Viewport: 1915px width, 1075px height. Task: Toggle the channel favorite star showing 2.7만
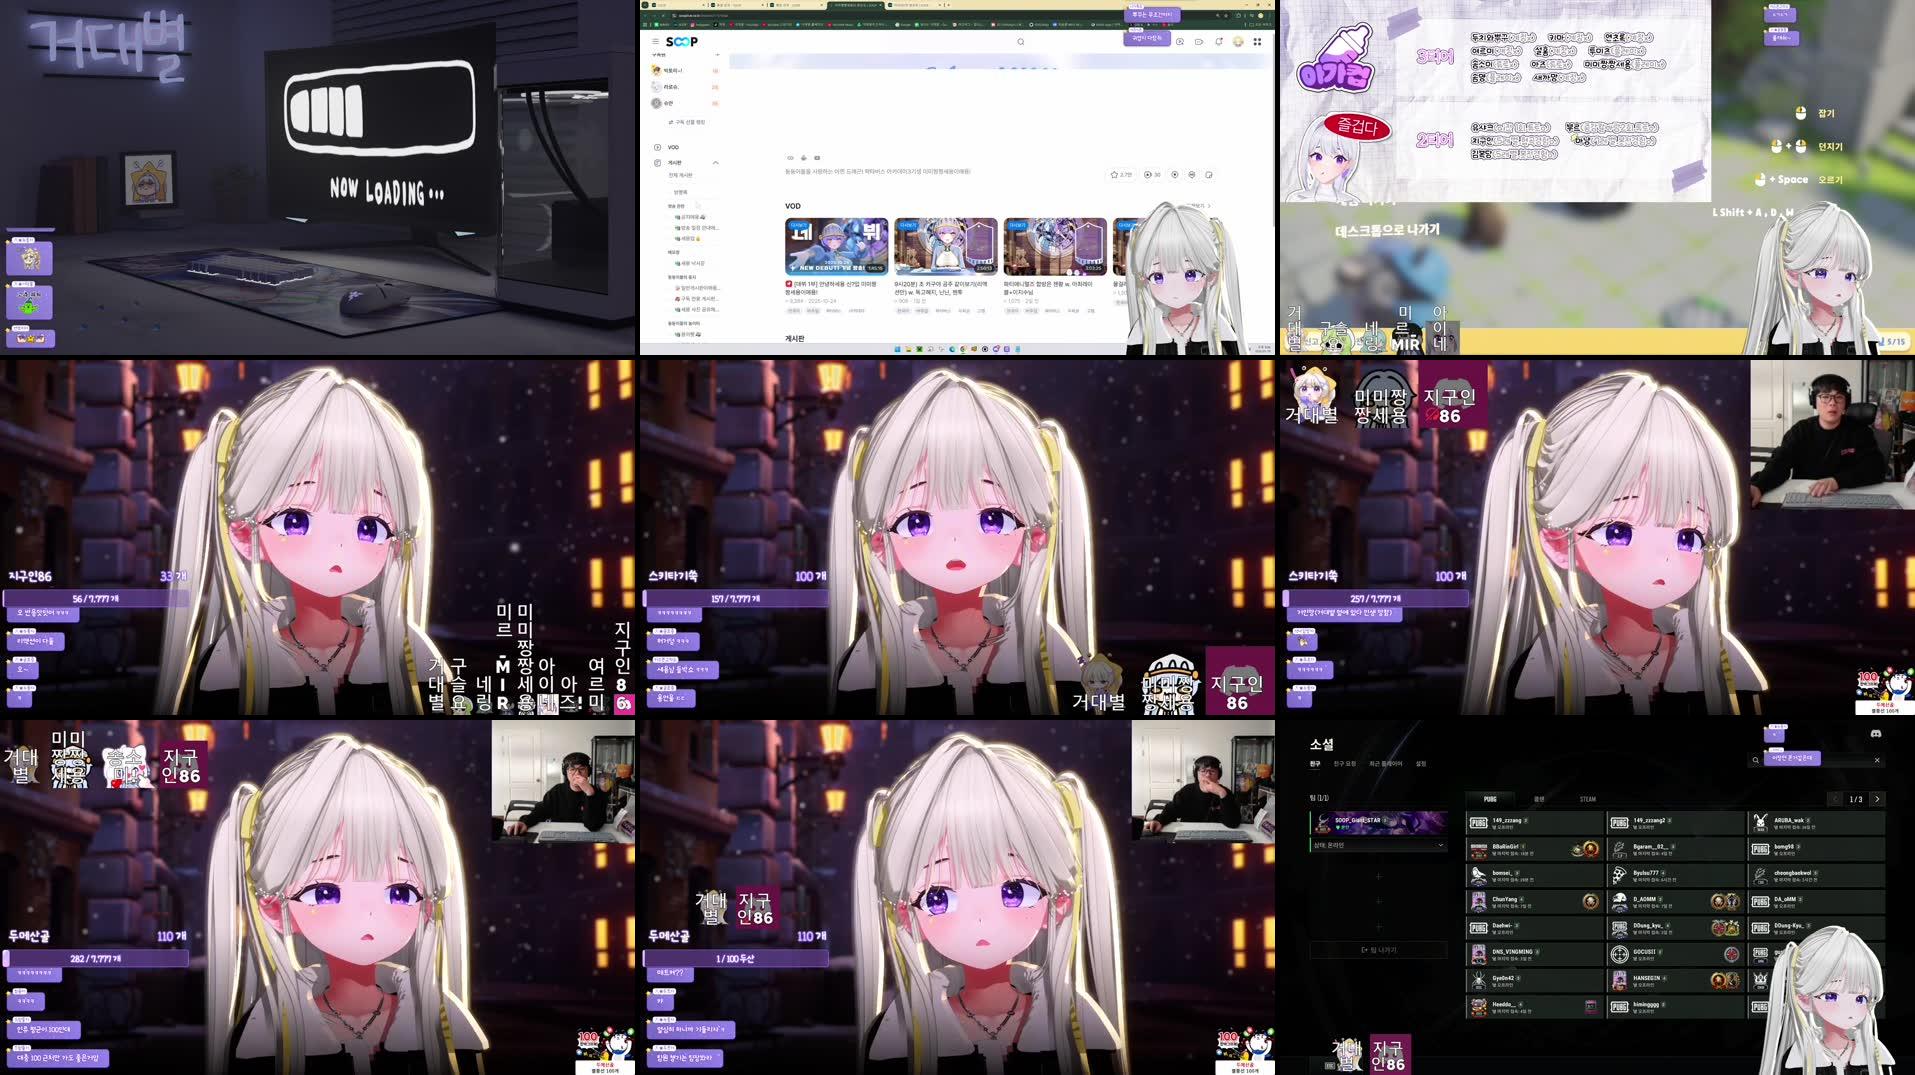click(1120, 175)
